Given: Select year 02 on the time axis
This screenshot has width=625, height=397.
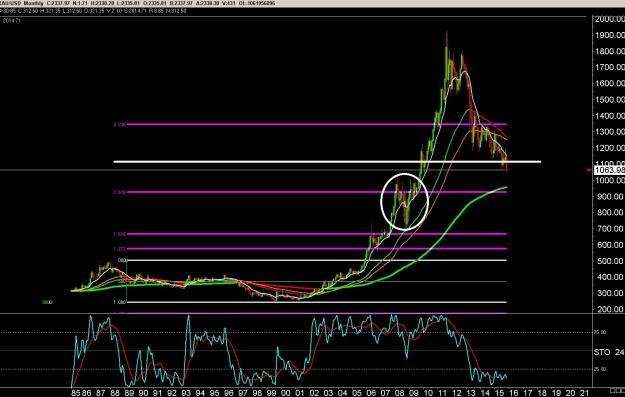Looking at the screenshot, I should tap(314, 393).
